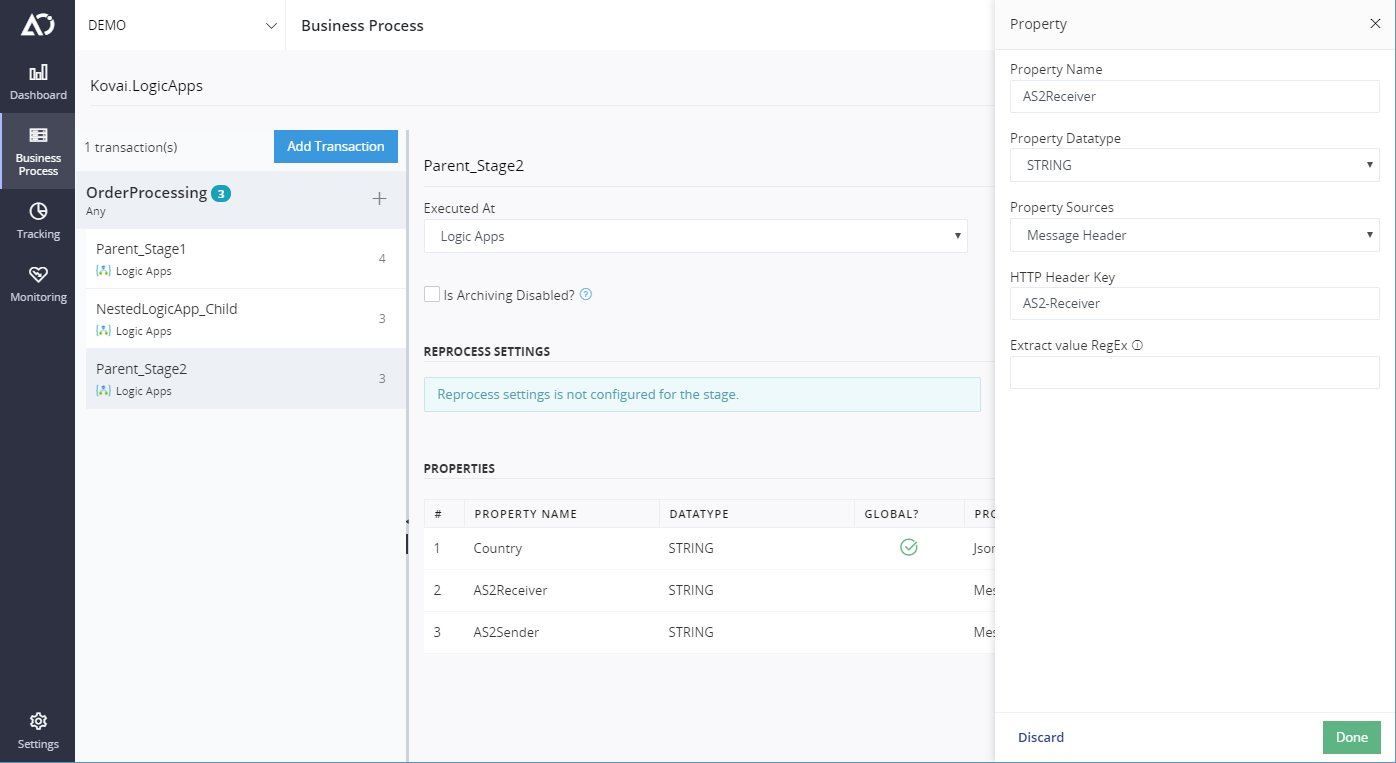1396x763 pixels.
Task: Click the 1 transaction(s) label
Action: [130, 147]
